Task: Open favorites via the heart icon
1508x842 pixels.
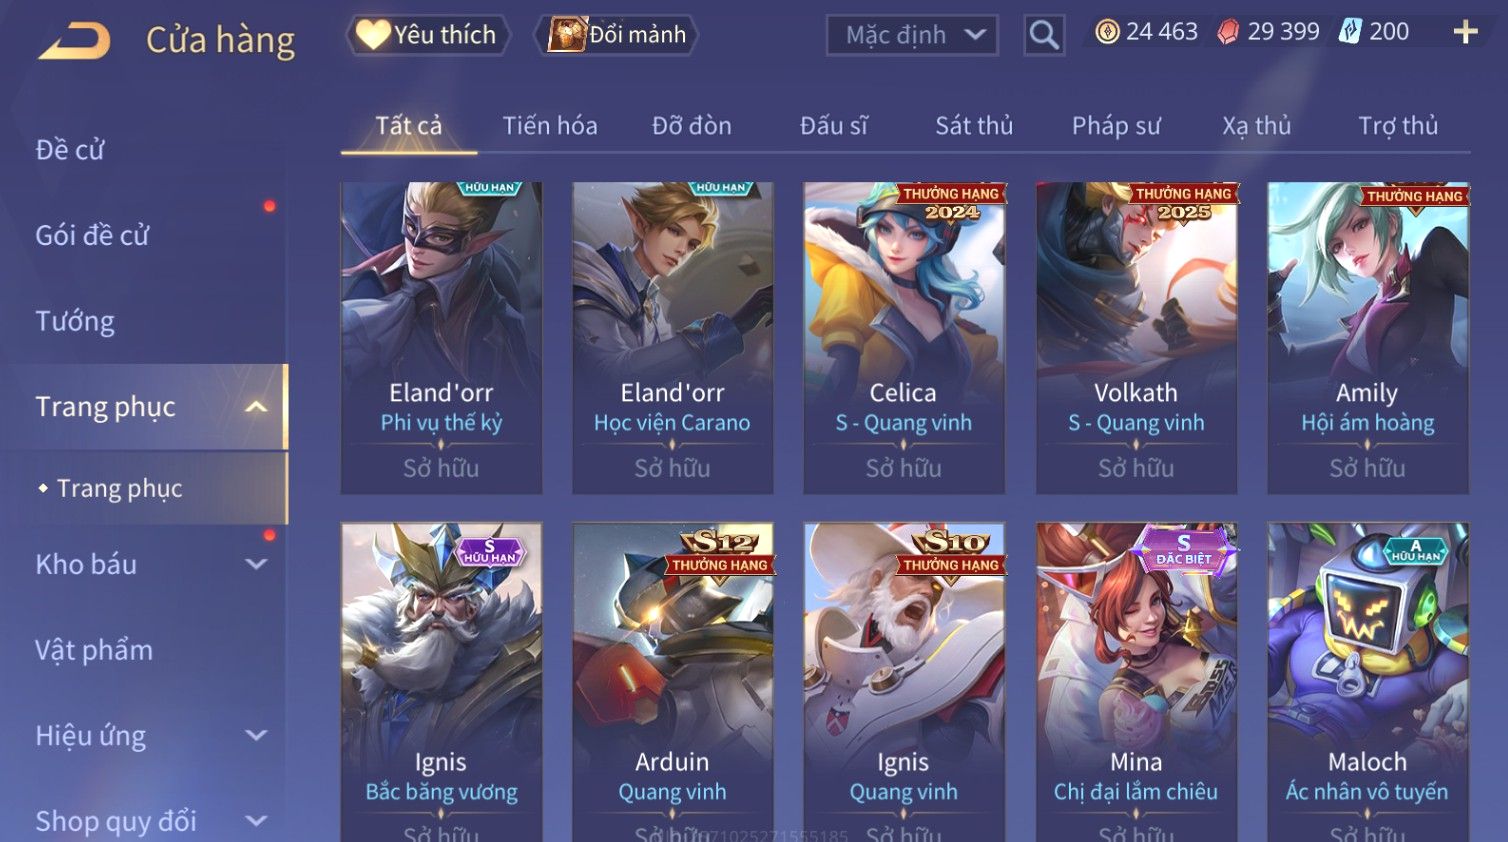Action: pyautogui.click(x=373, y=35)
